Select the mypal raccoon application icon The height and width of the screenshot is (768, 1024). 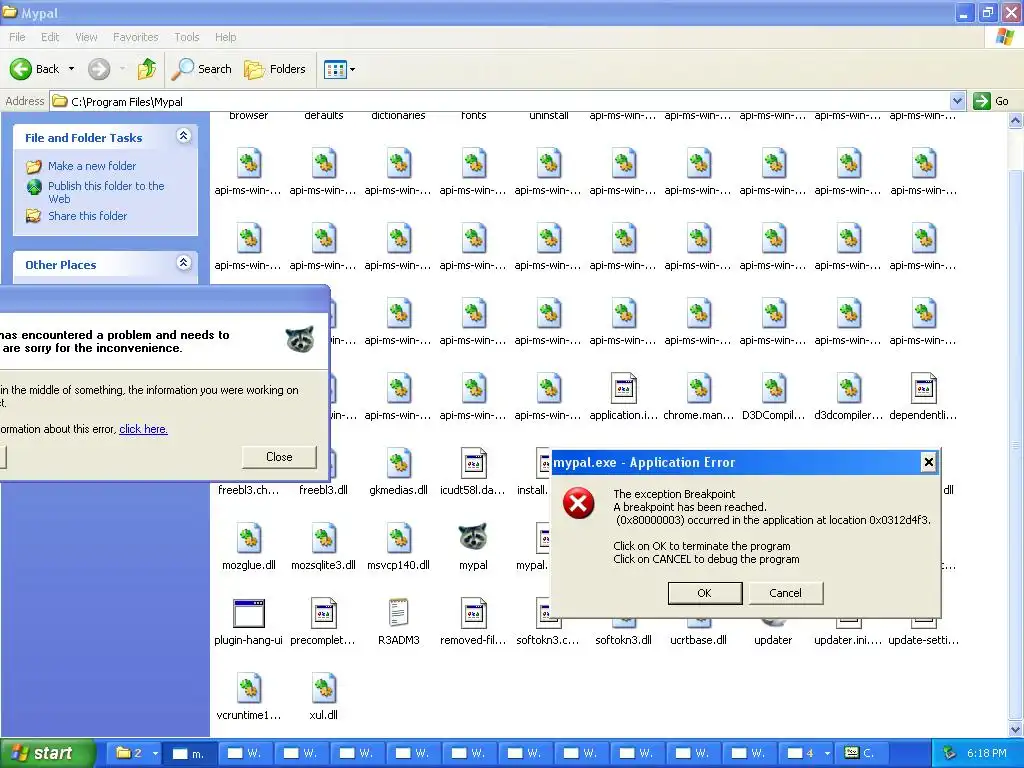click(473, 537)
